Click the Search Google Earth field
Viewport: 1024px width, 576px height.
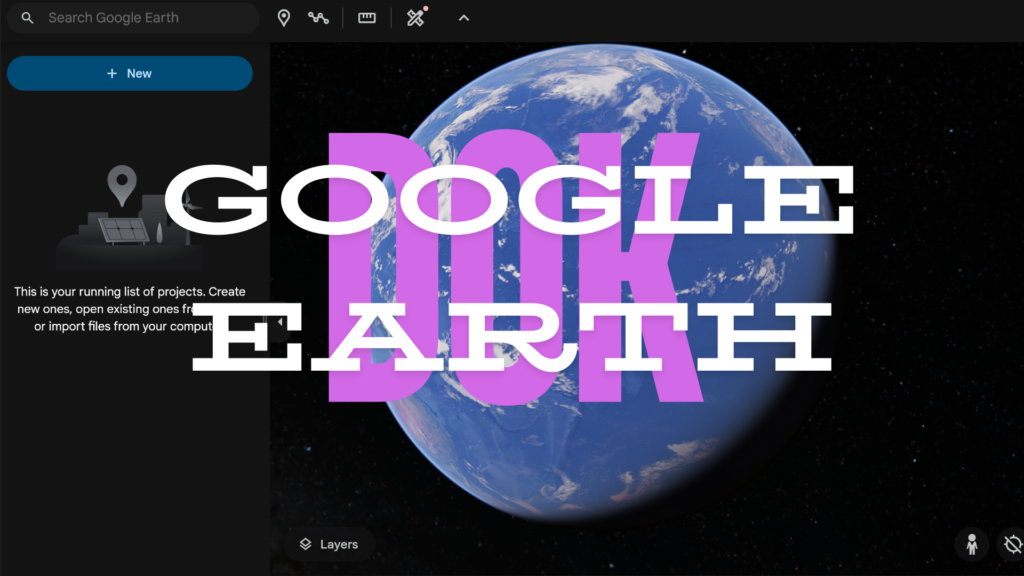(x=133, y=18)
